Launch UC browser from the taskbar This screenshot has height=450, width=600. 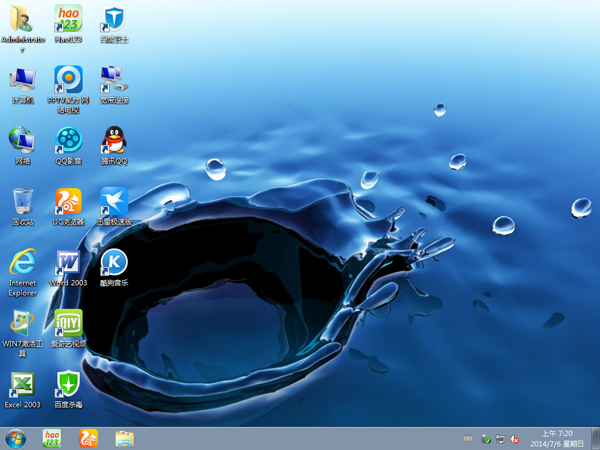pos(88,439)
